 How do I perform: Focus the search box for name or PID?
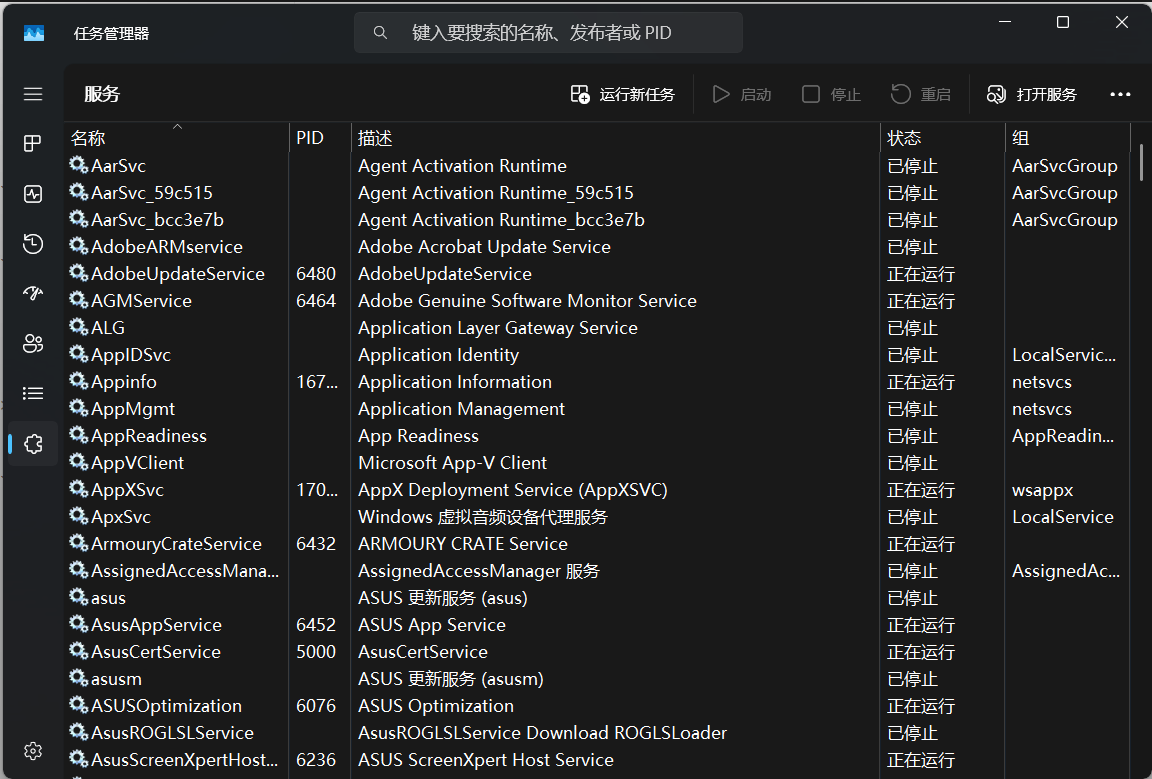click(548, 32)
